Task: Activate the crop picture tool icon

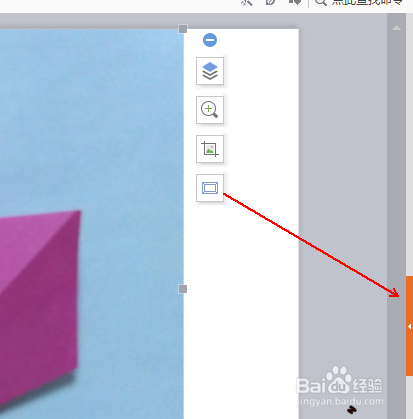Action: [210, 149]
